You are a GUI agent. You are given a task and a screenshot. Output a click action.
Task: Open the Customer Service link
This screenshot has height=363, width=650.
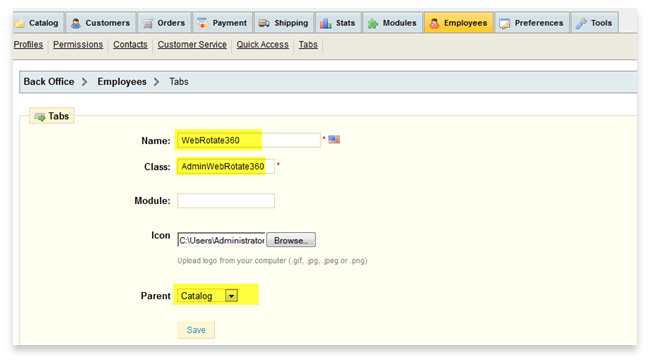click(192, 44)
